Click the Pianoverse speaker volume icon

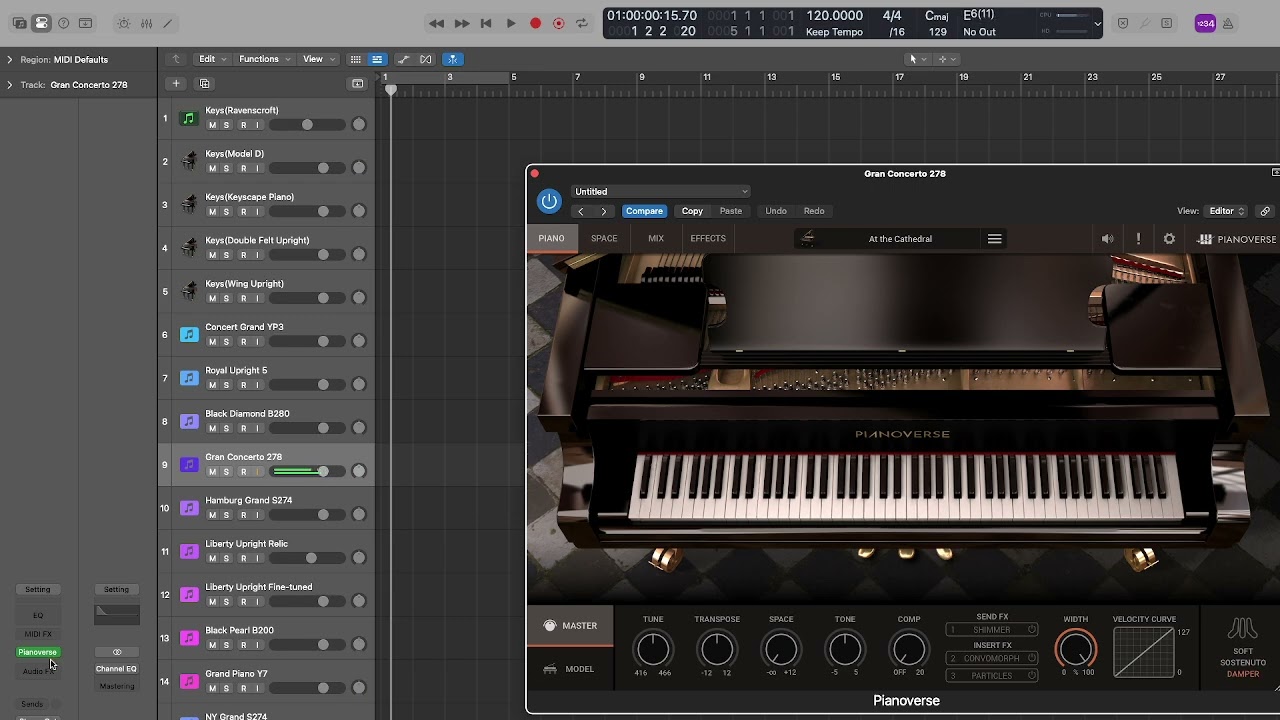1107,239
